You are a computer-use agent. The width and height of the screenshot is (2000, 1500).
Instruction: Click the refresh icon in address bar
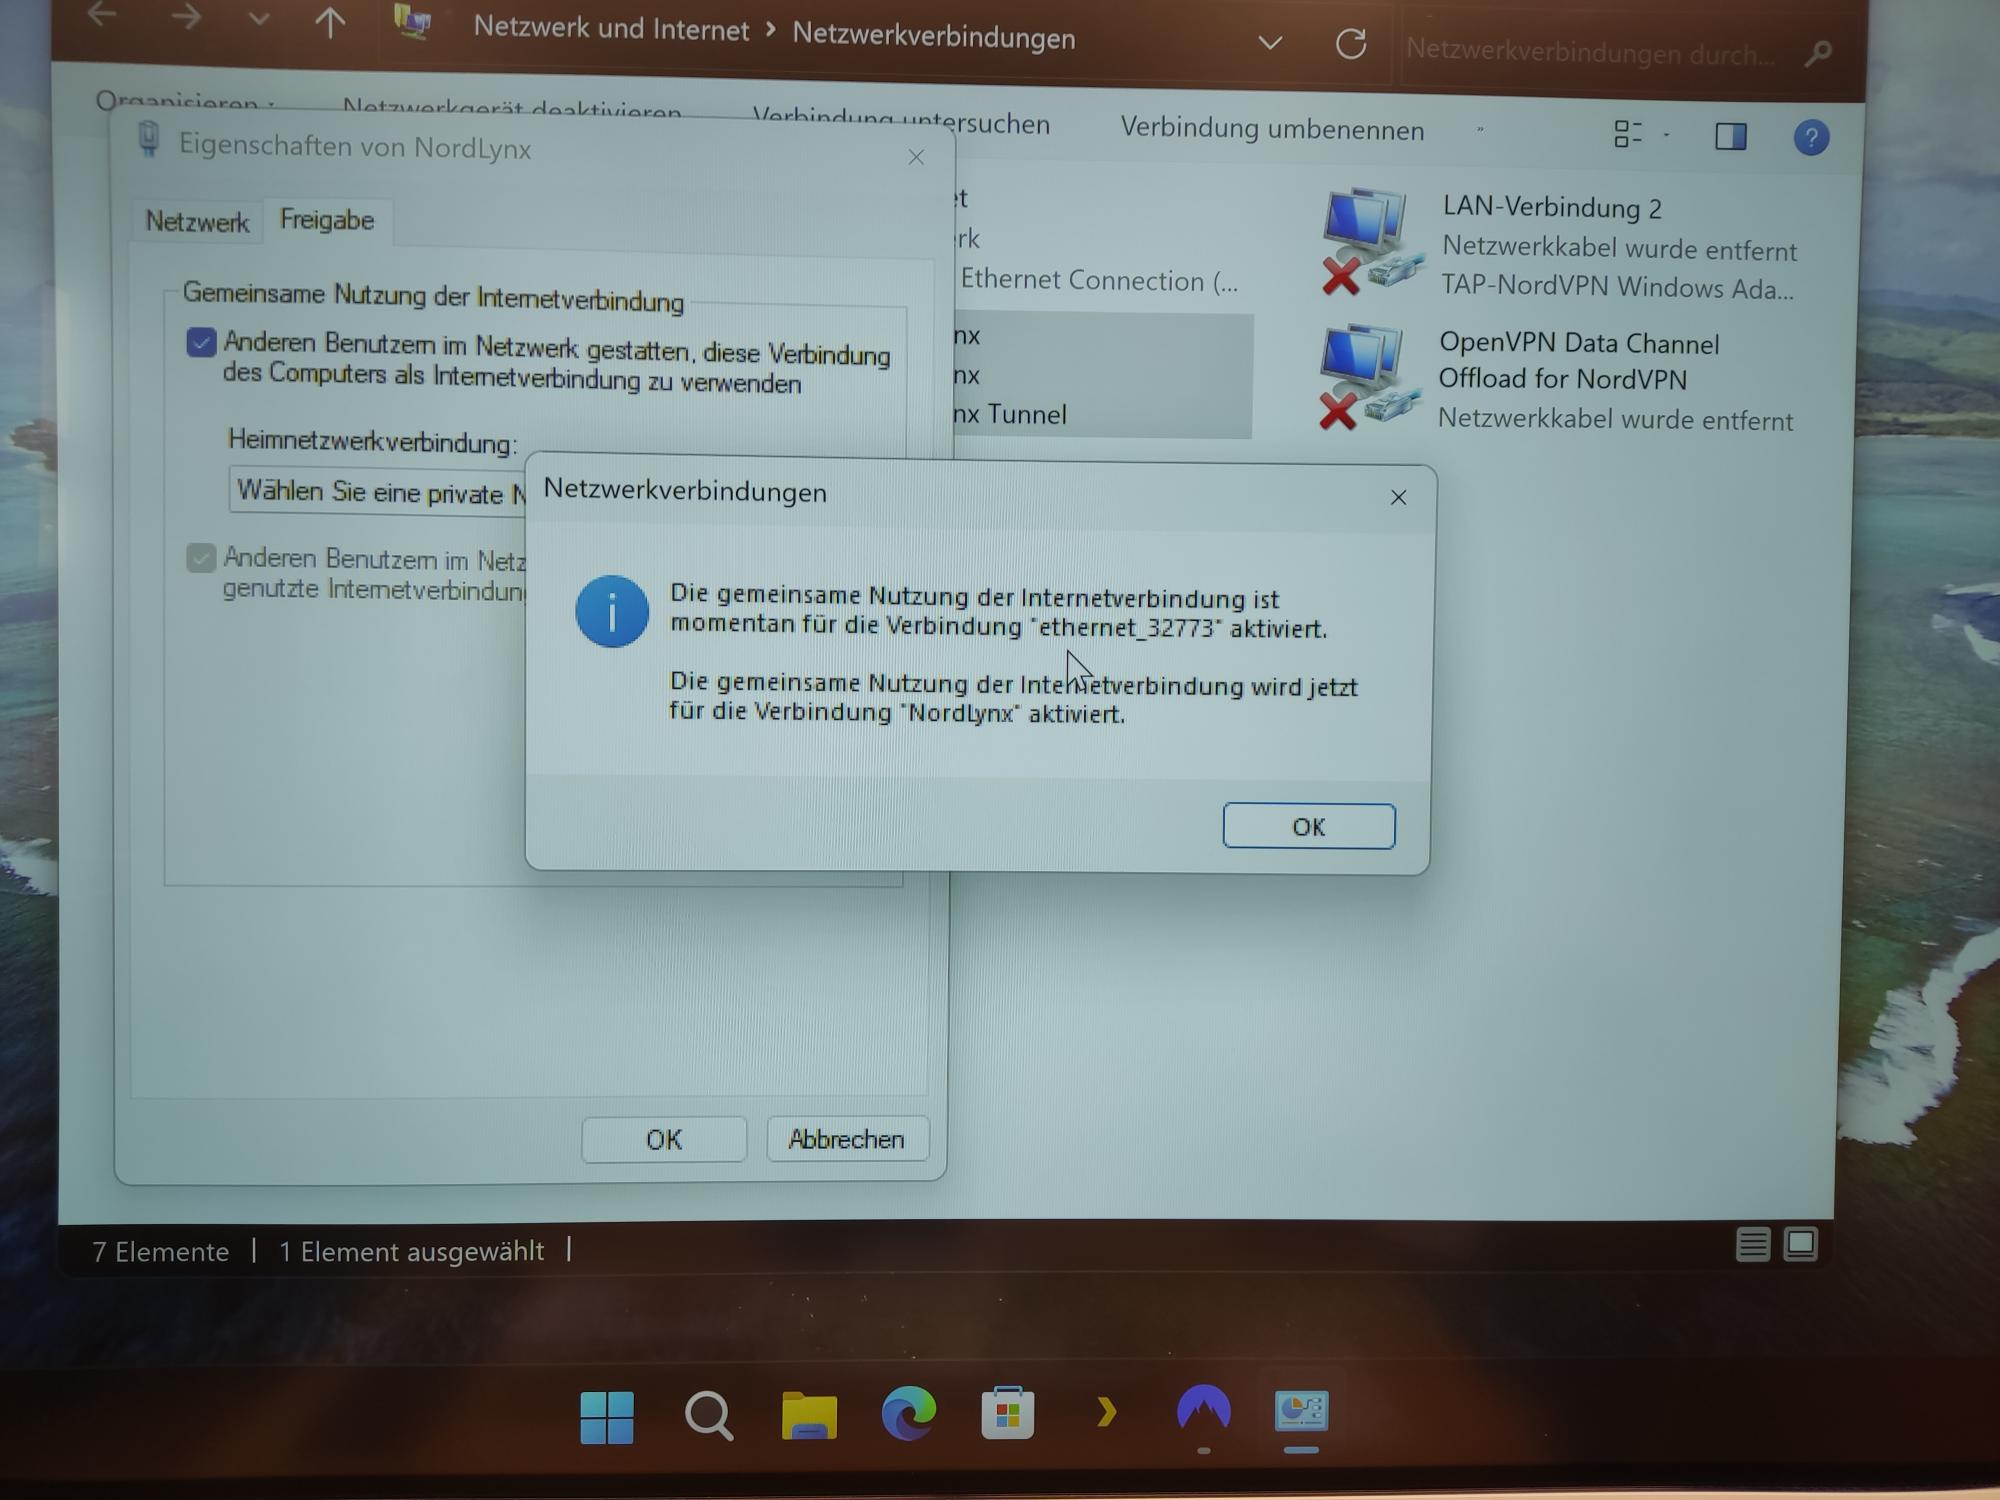(x=1351, y=43)
